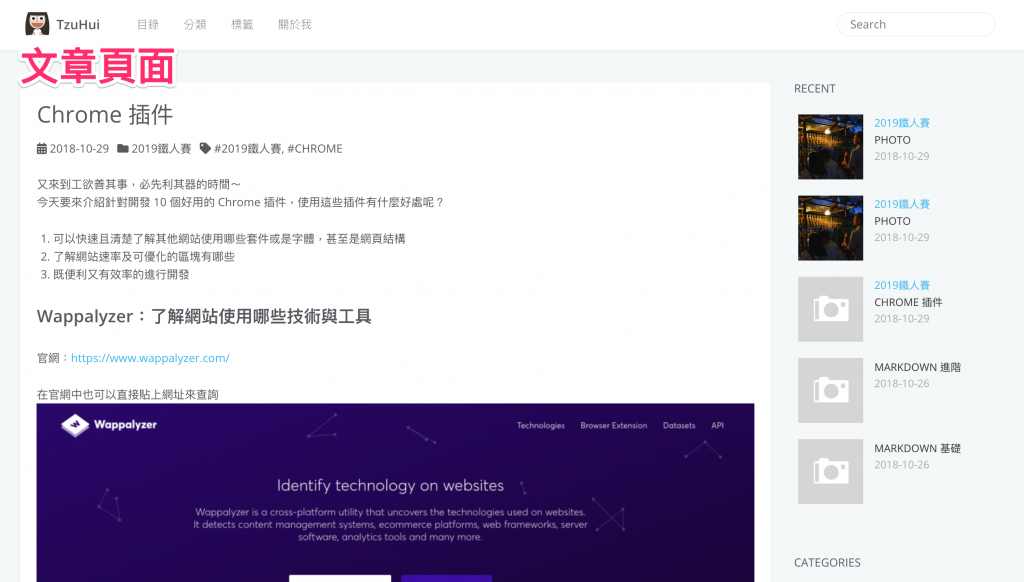Open the second PHOTO post thumbnail
The height and width of the screenshot is (582, 1024).
click(830, 228)
